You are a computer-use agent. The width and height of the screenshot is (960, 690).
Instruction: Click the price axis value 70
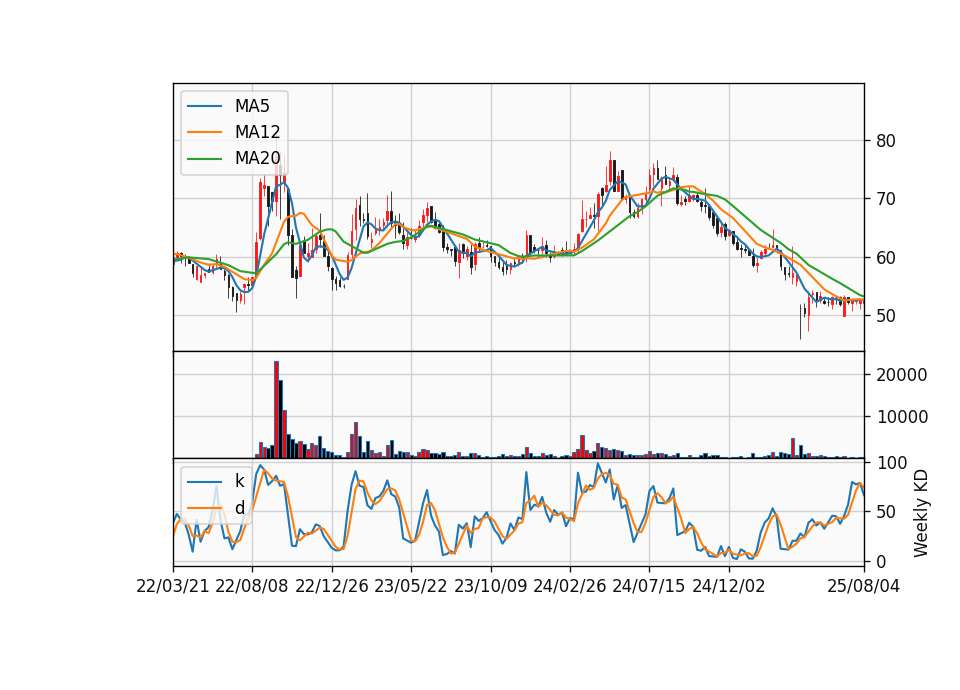pyautogui.click(x=886, y=199)
